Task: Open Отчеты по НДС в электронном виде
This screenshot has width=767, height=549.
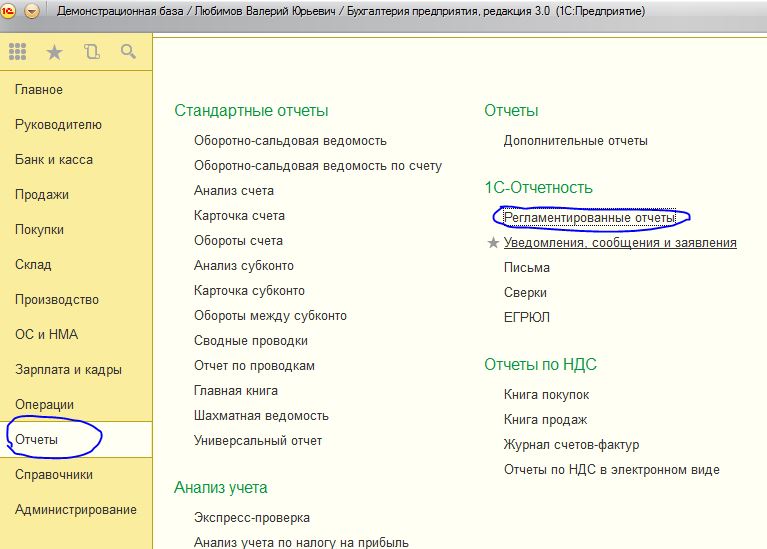Action: [611, 470]
